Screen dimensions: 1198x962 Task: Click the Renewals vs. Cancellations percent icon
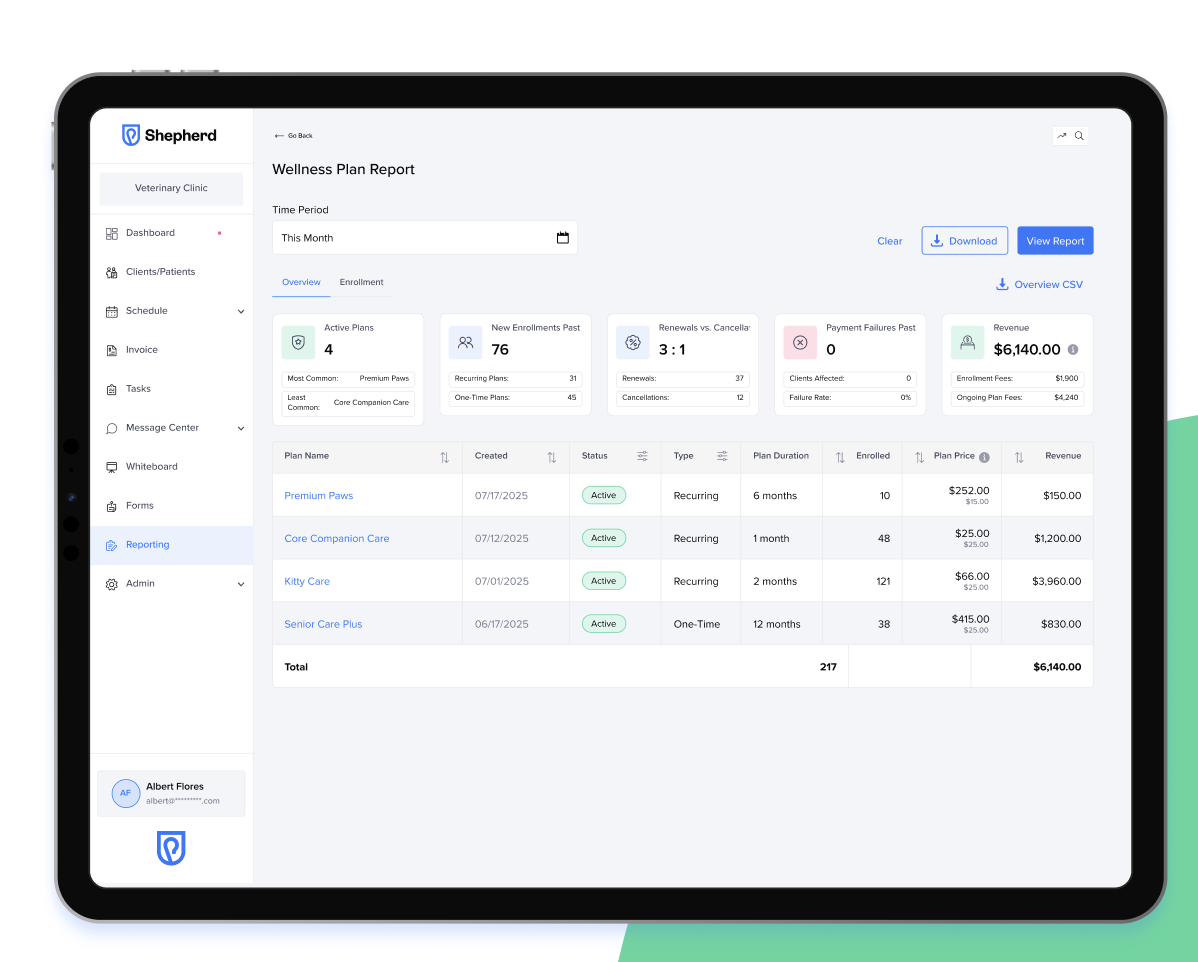pos(633,342)
